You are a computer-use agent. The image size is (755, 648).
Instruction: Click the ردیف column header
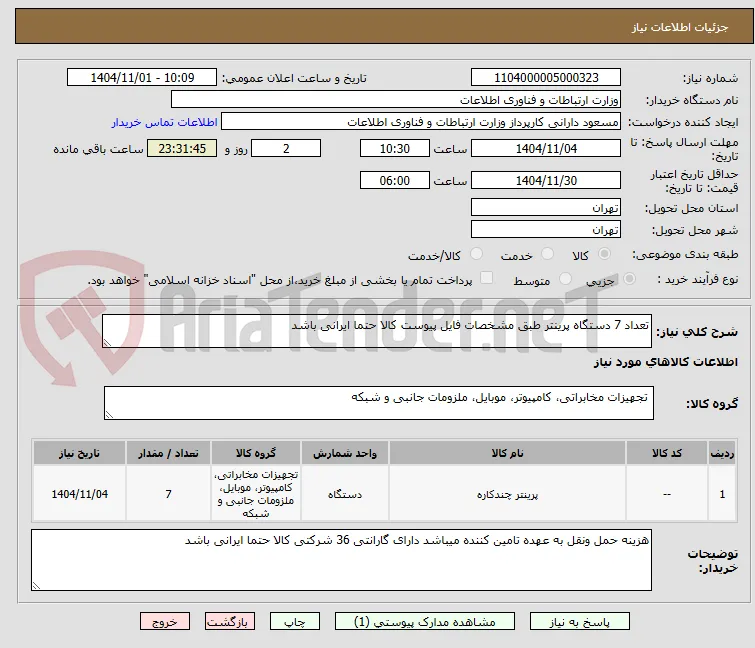(x=722, y=453)
